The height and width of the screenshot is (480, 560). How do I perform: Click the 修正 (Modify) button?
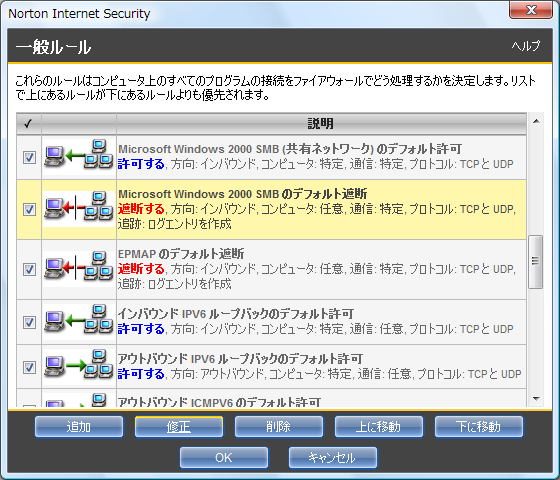(179, 426)
